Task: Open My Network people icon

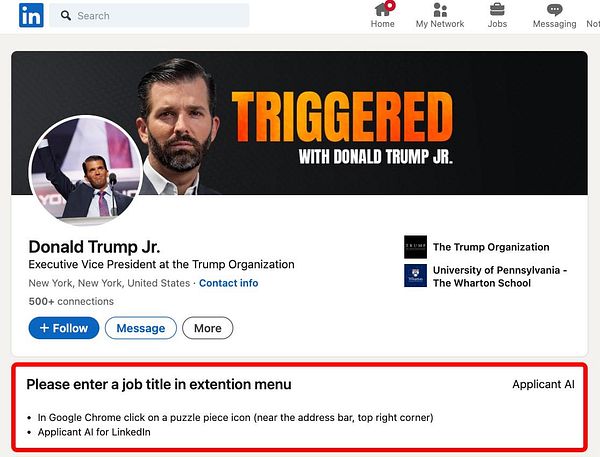Action: tap(440, 10)
